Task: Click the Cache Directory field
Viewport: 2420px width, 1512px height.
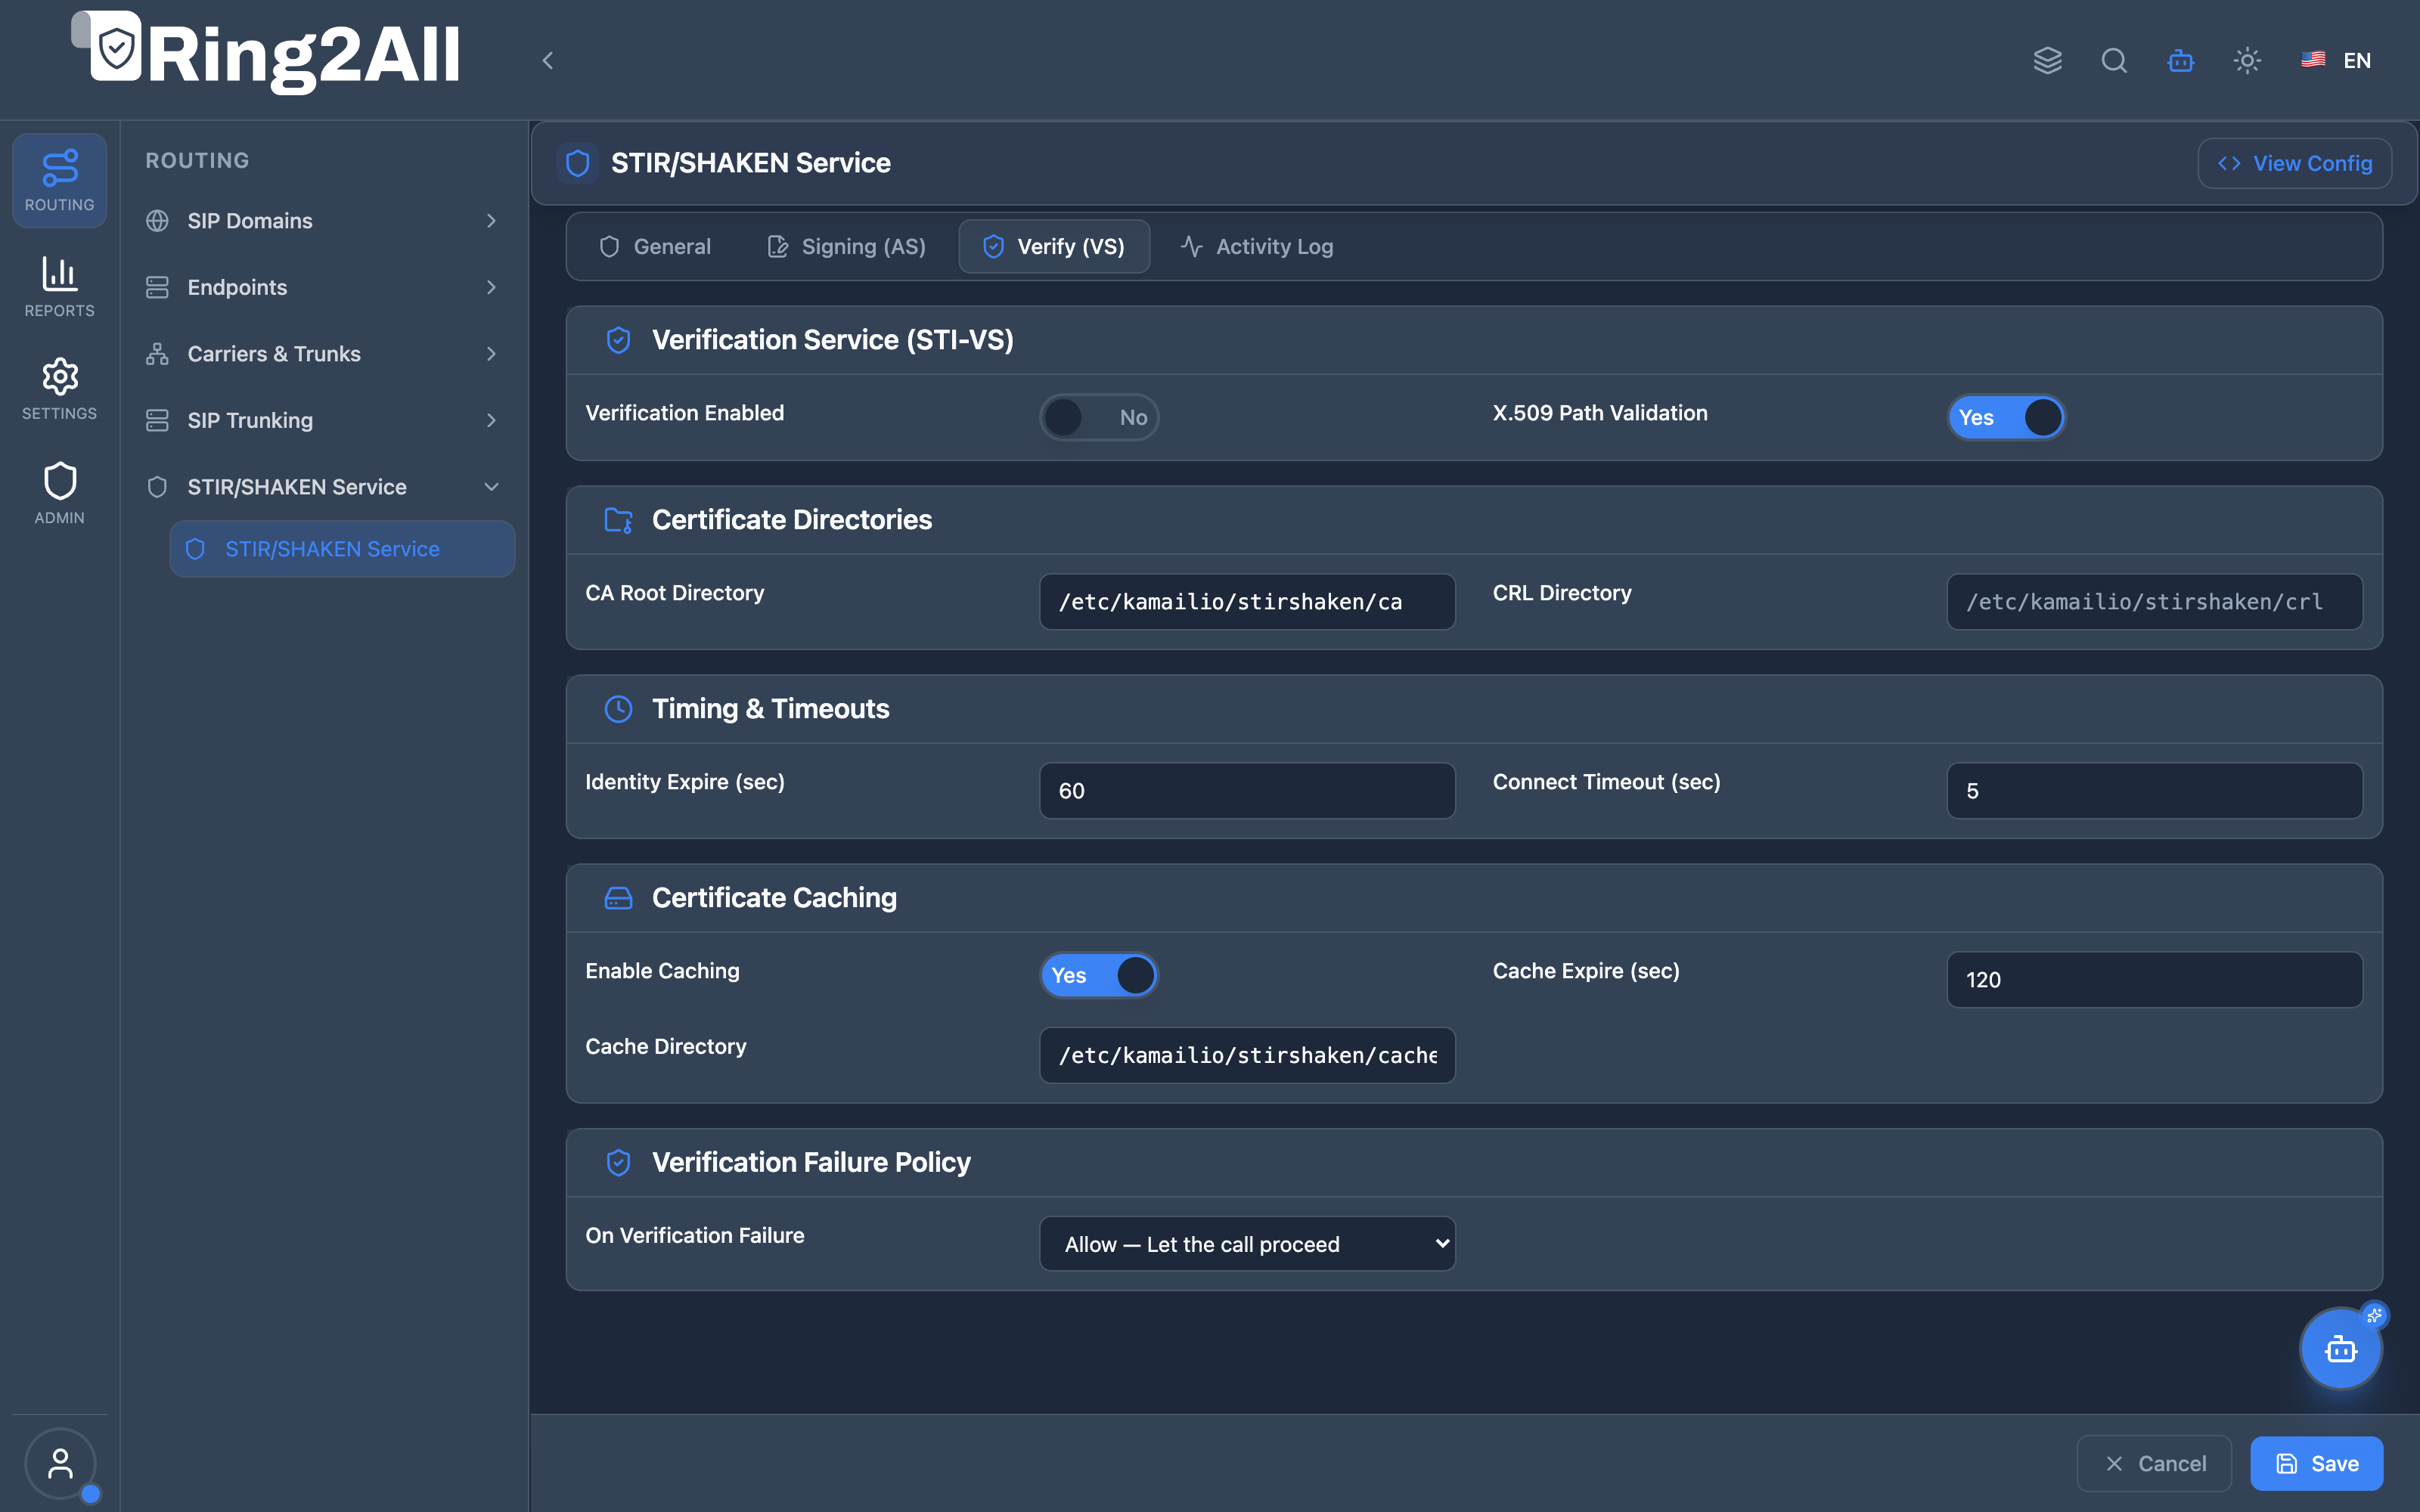Action: (1247, 1055)
